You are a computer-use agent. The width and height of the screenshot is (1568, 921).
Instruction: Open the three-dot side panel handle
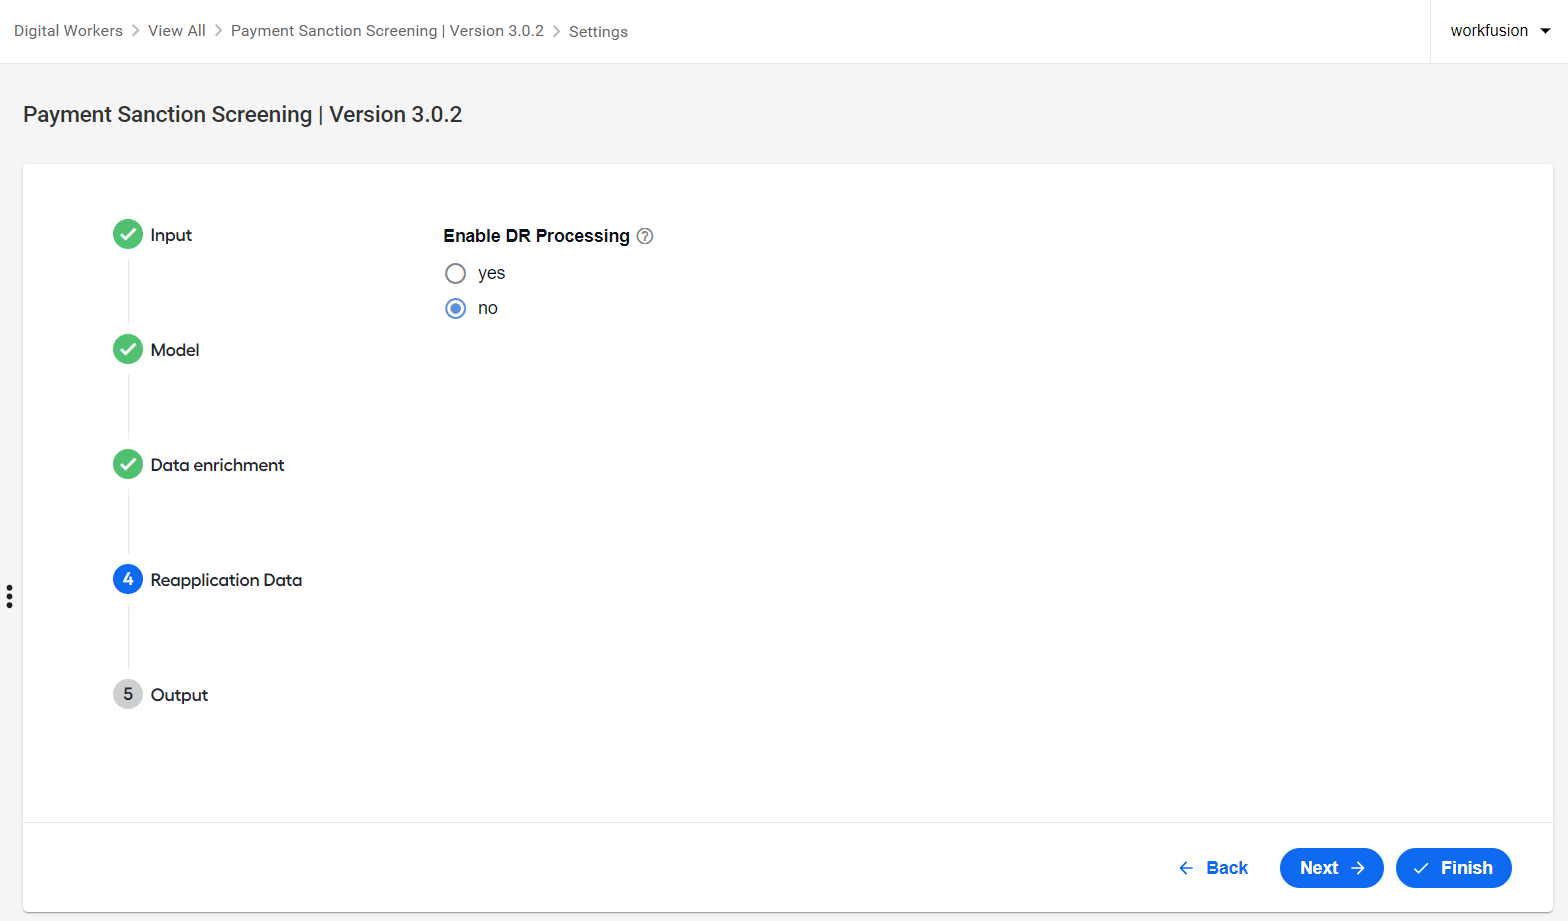click(9, 597)
